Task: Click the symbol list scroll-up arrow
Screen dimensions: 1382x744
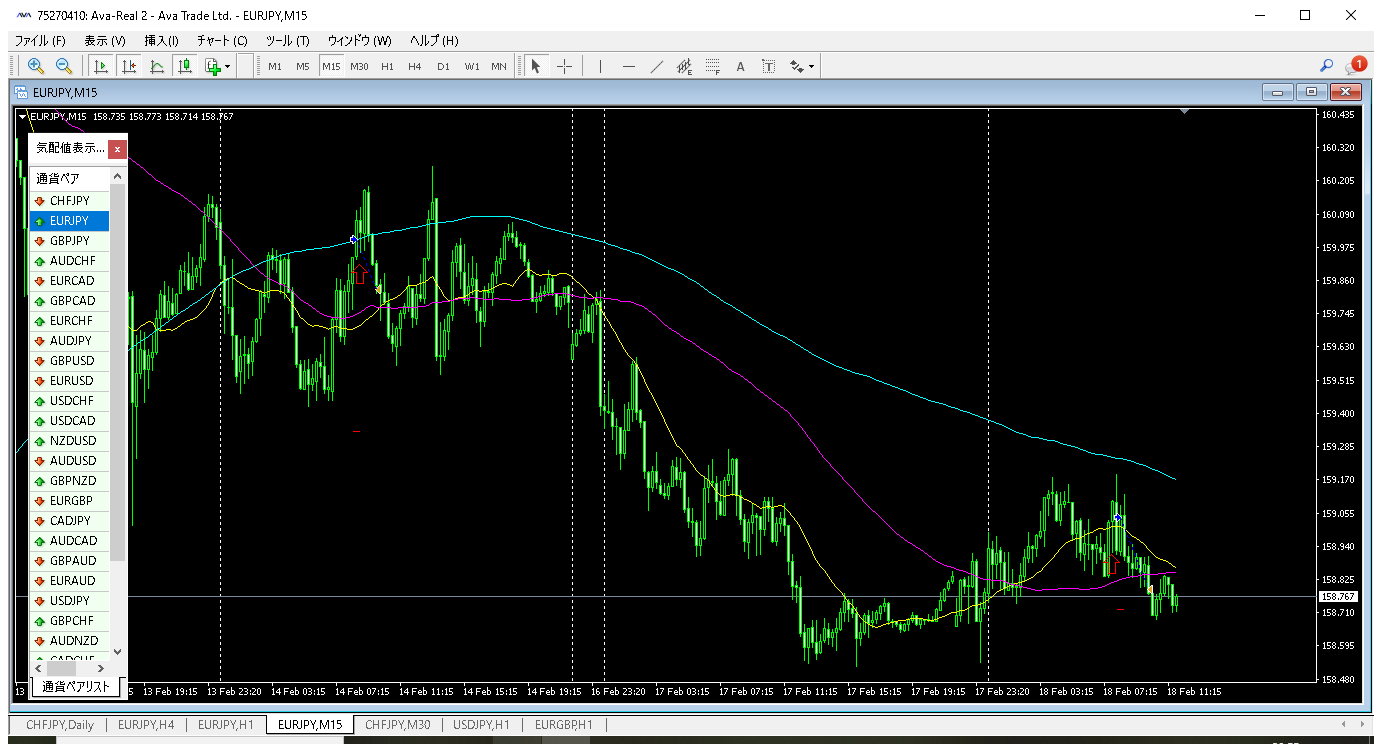Action: click(x=118, y=176)
